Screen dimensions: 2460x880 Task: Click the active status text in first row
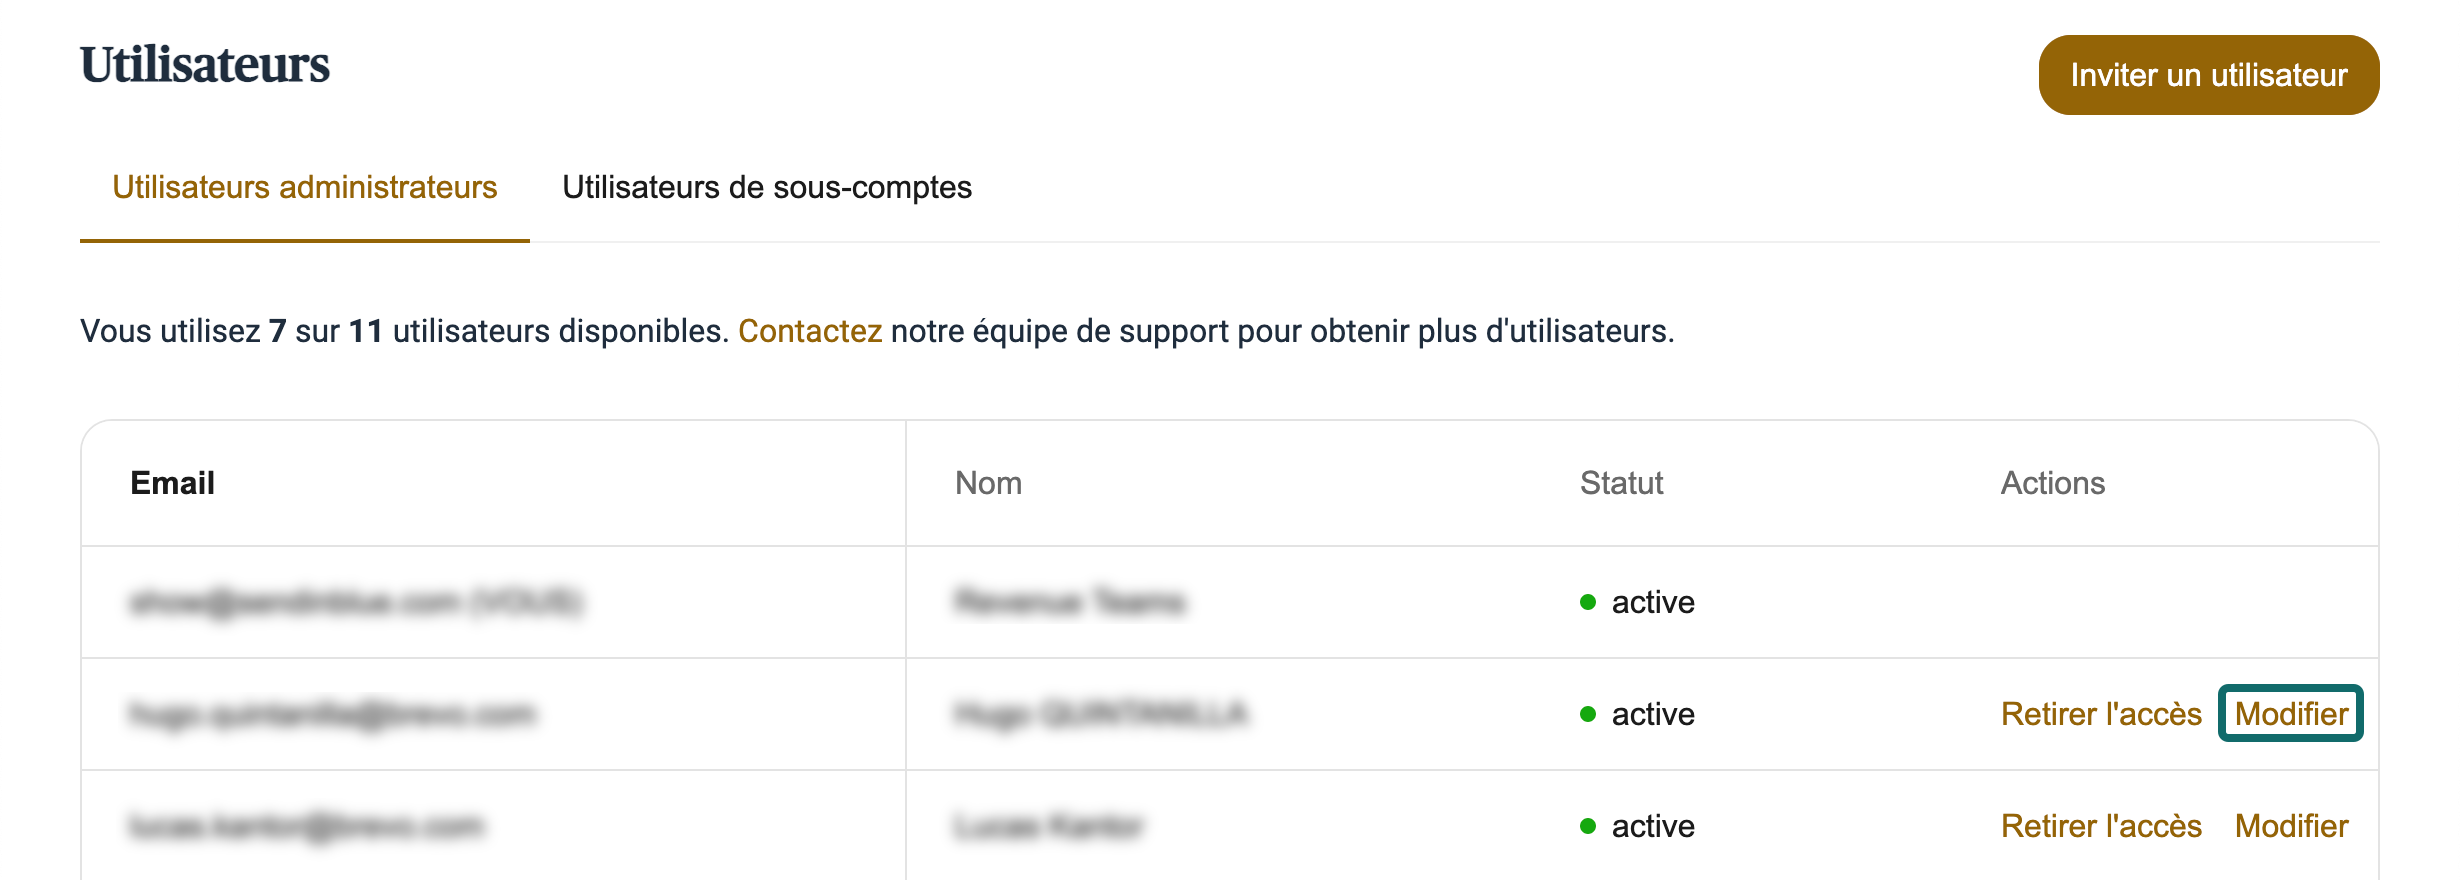1653,602
